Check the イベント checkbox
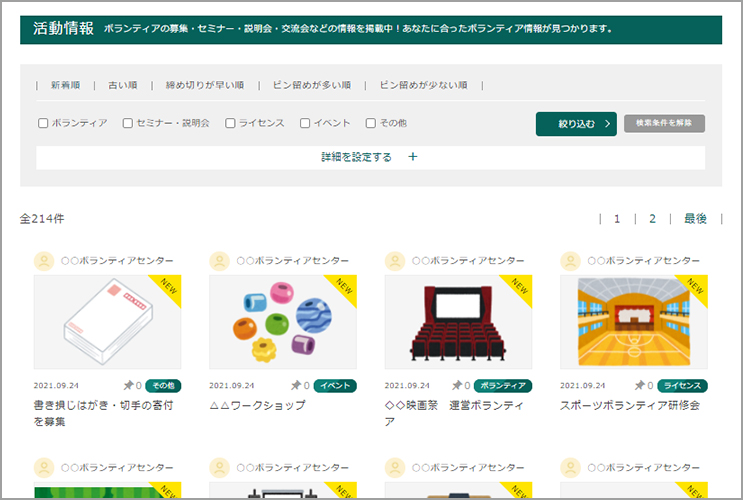This screenshot has width=743, height=500. tap(305, 123)
